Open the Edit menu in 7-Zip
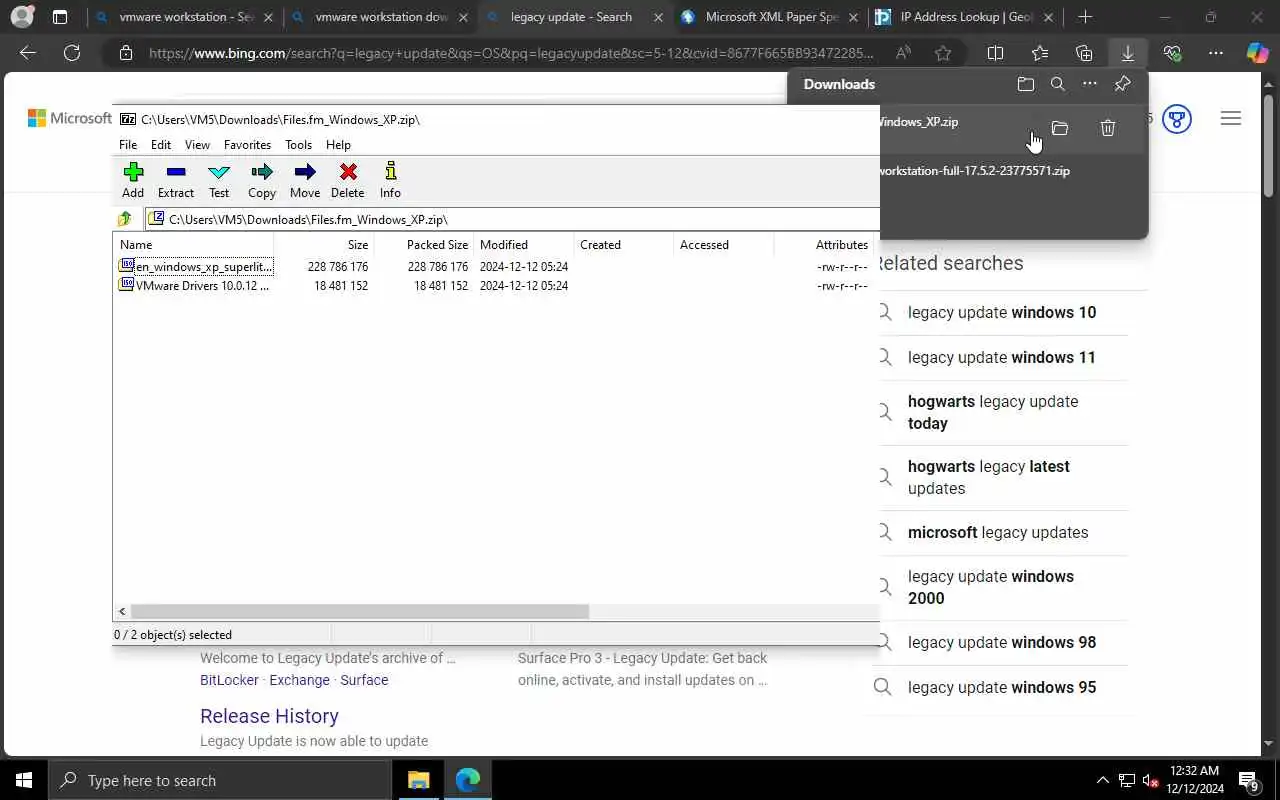The image size is (1280, 800). (x=161, y=145)
